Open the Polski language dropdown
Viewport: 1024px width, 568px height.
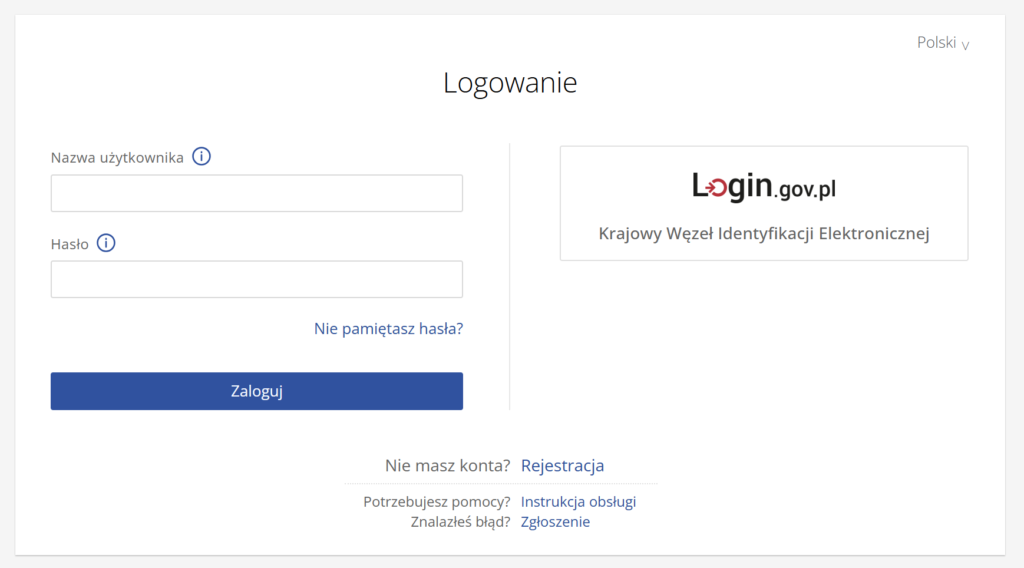tap(942, 43)
